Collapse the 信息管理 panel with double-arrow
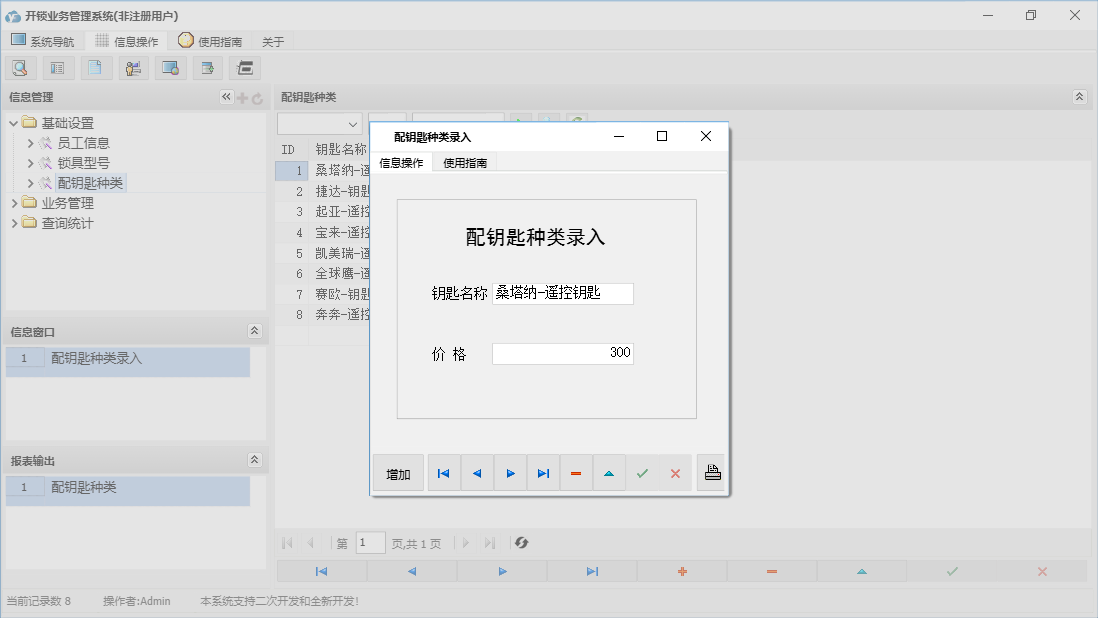 tap(226, 97)
